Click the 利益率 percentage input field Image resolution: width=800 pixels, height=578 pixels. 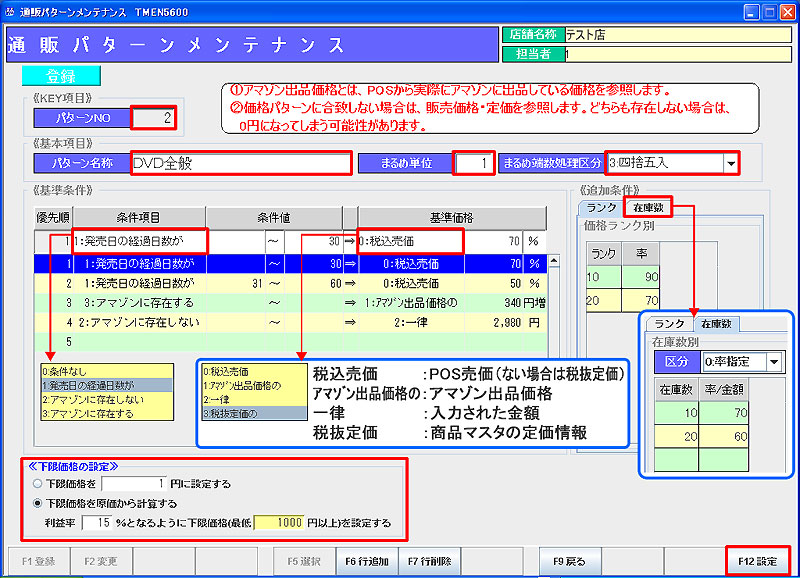(98, 522)
